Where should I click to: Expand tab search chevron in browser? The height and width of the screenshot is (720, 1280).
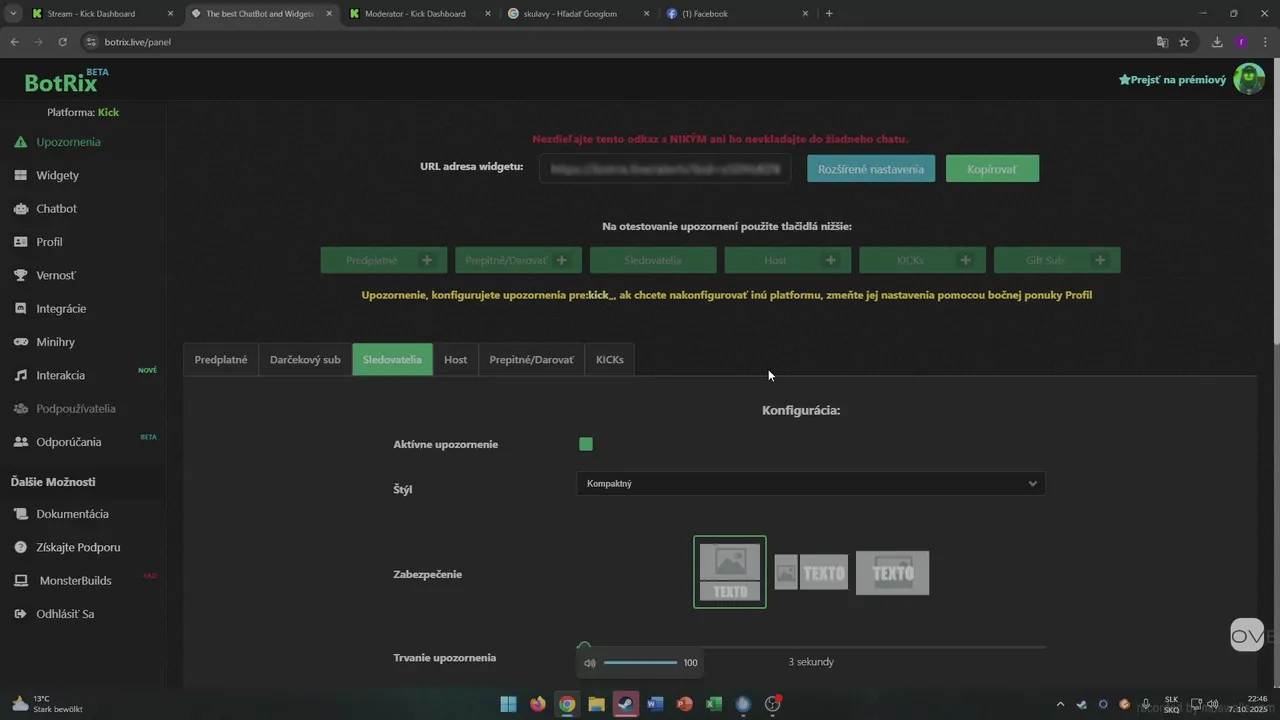[14, 13]
